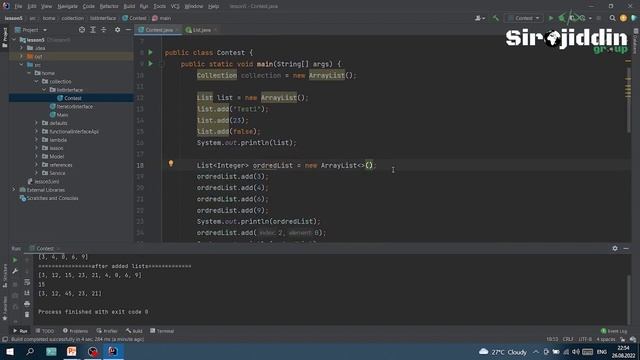The height and width of the screenshot is (360, 640).
Task: Toggle soft-wrap in Run console
Action: (x=27, y=282)
